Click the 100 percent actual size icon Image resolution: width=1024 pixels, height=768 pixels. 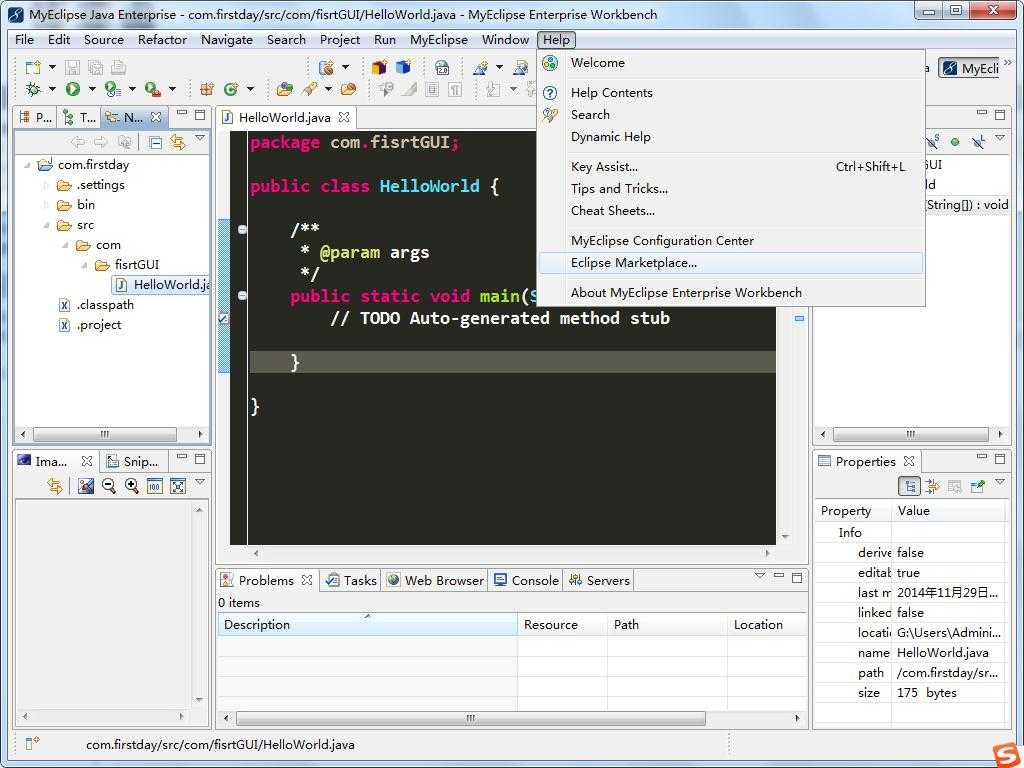[154, 485]
